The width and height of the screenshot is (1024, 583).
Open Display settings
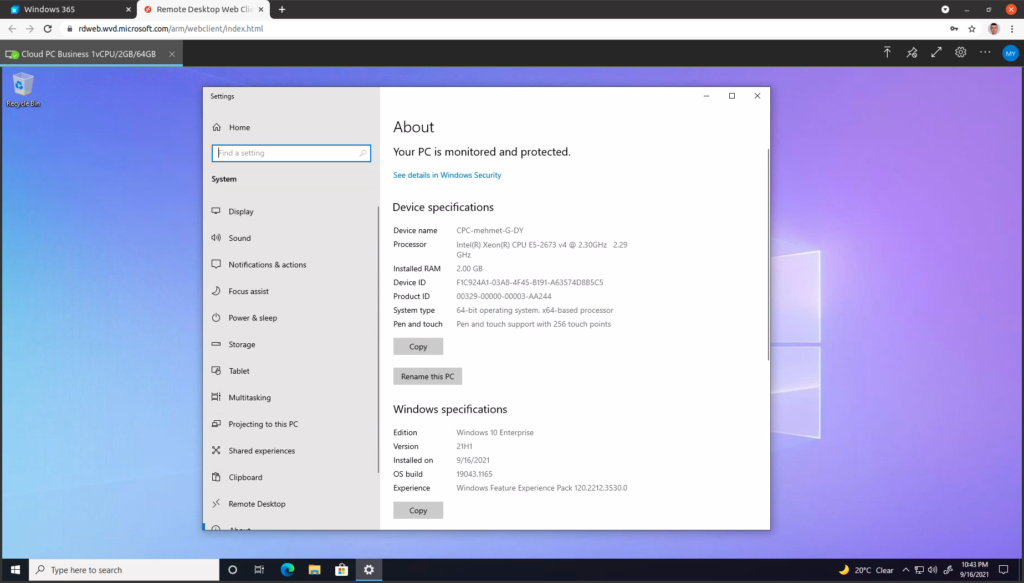pos(232,212)
